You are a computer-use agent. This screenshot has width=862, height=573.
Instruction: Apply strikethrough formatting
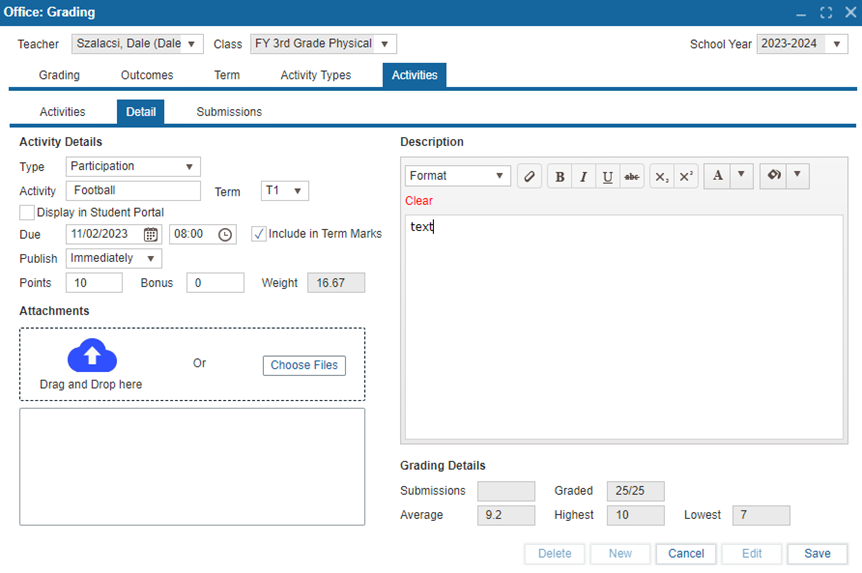pos(631,176)
